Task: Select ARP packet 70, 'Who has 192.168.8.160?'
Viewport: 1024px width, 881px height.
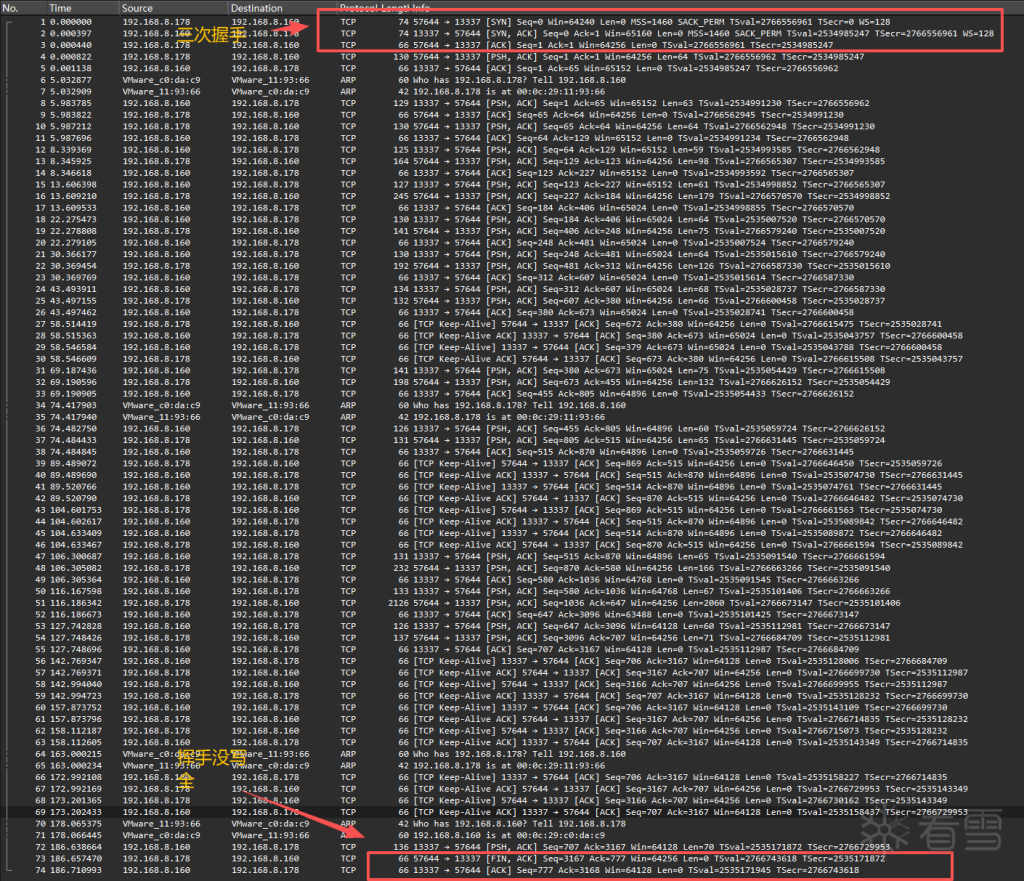Action: tap(512, 824)
